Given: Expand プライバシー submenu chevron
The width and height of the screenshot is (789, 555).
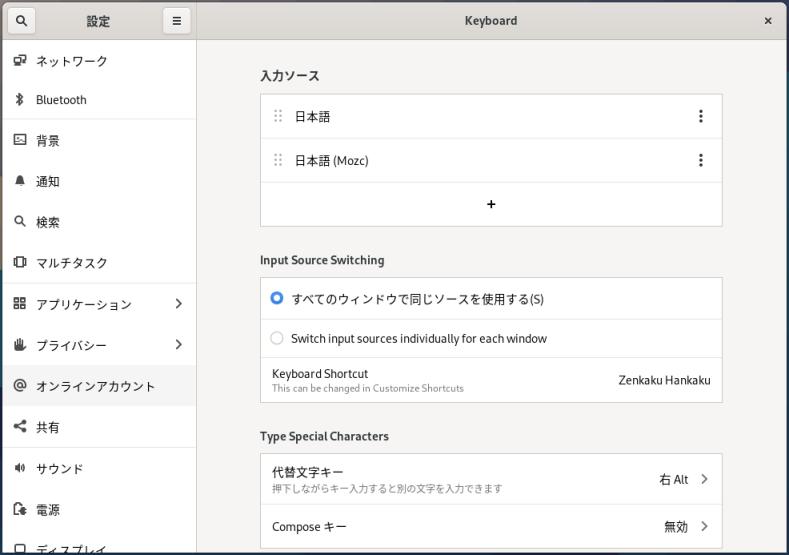Looking at the screenshot, I should pos(178,345).
